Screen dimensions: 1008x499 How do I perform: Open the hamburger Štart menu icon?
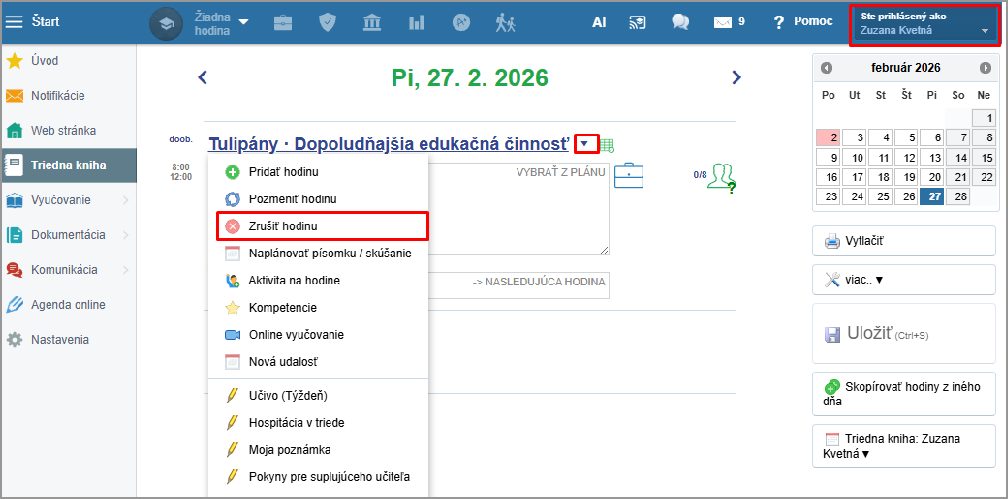click(x=14, y=22)
